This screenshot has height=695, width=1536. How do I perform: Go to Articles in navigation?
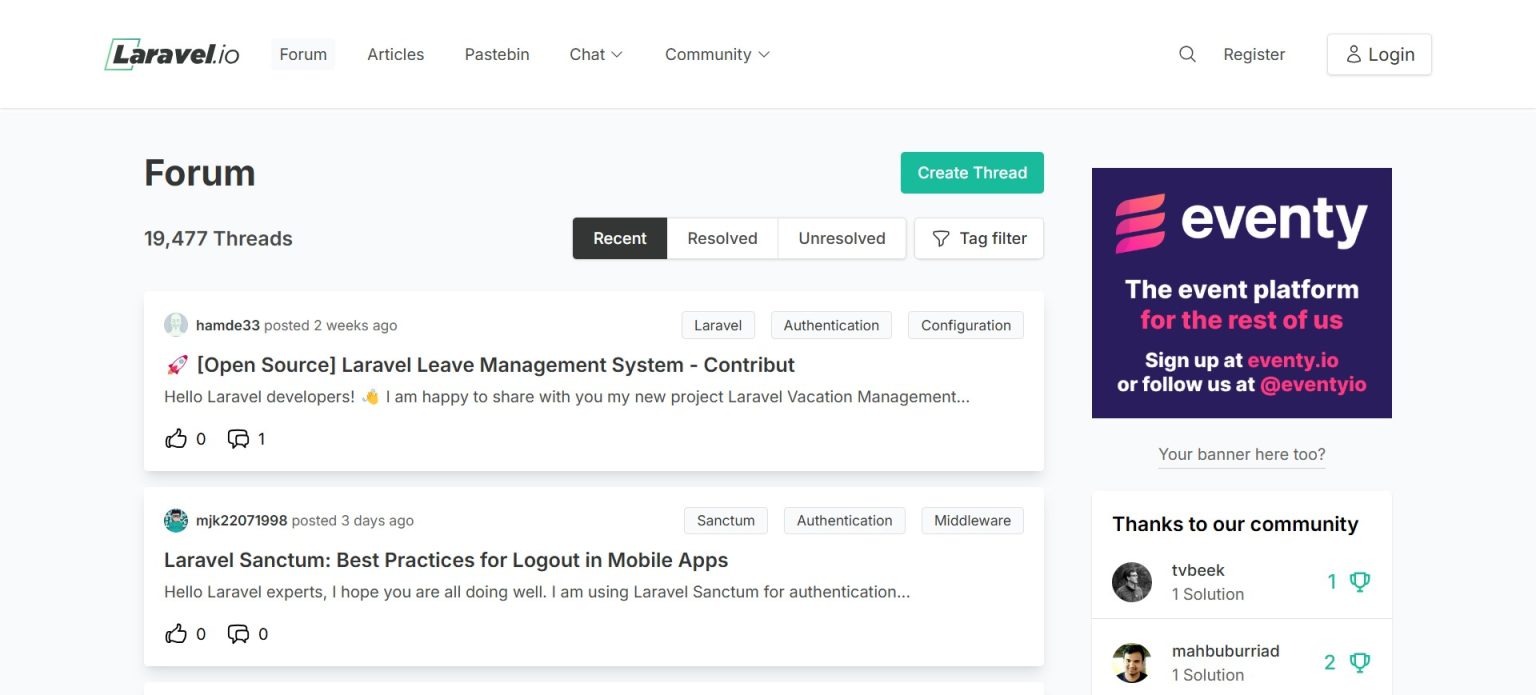395,54
